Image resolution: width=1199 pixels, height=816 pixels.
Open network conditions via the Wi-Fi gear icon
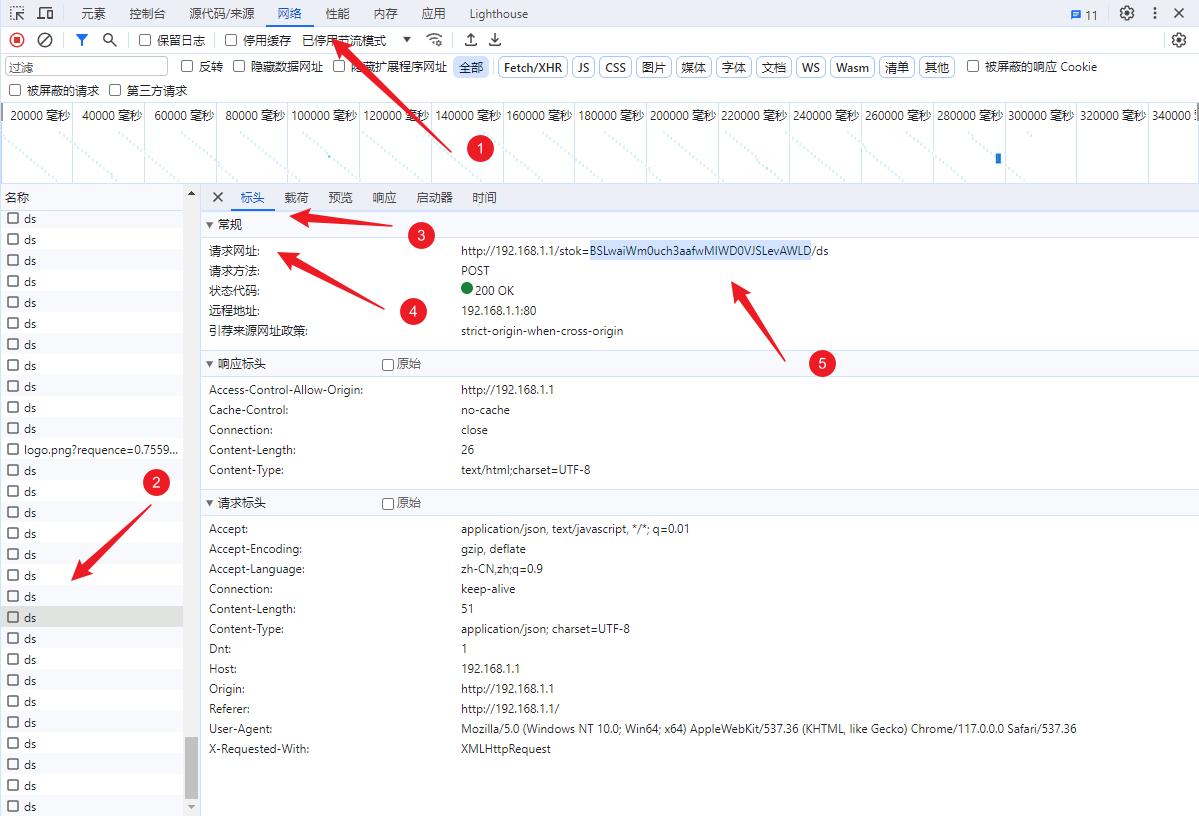[434, 40]
